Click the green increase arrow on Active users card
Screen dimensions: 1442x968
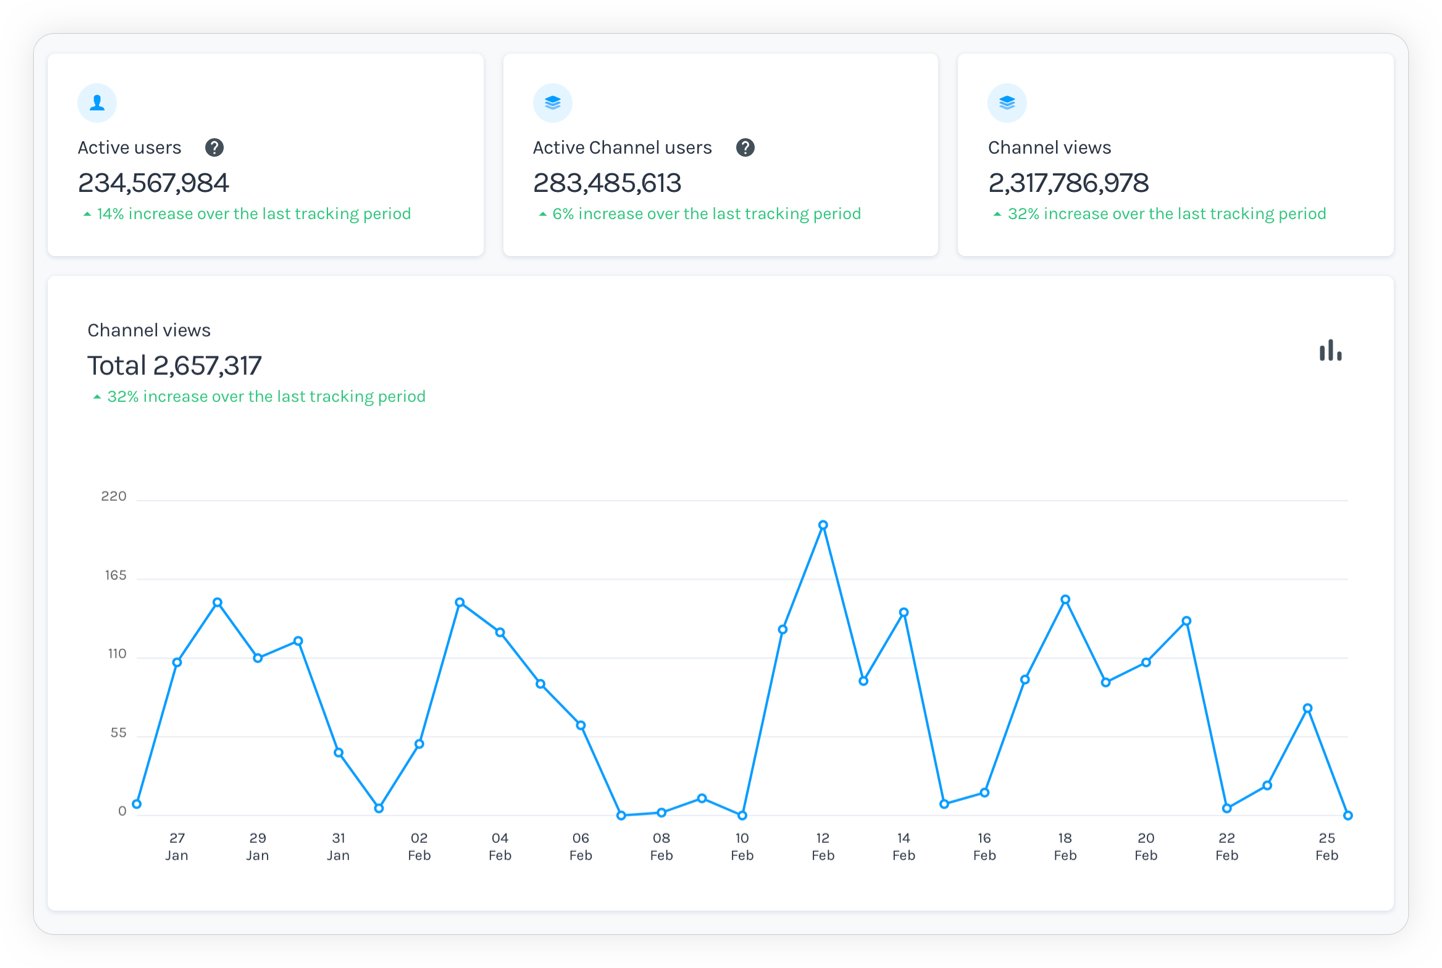[x=85, y=213]
